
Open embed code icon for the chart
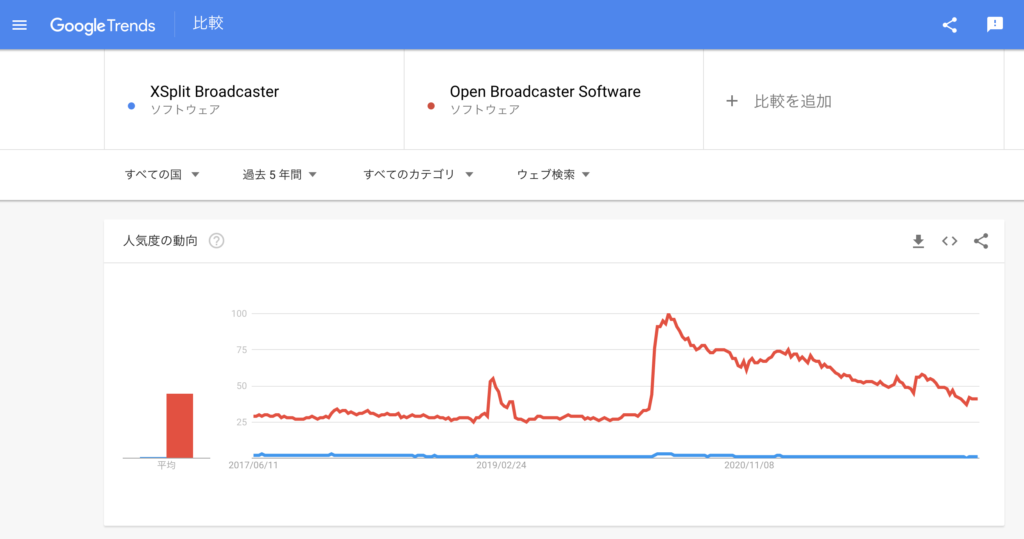click(x=950, y=241)
